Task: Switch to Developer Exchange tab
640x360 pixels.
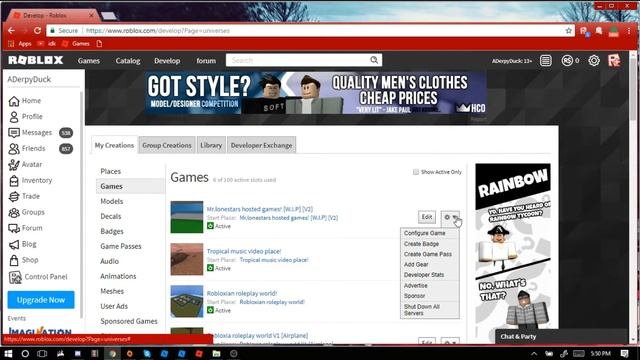Action: coord(261,145)
